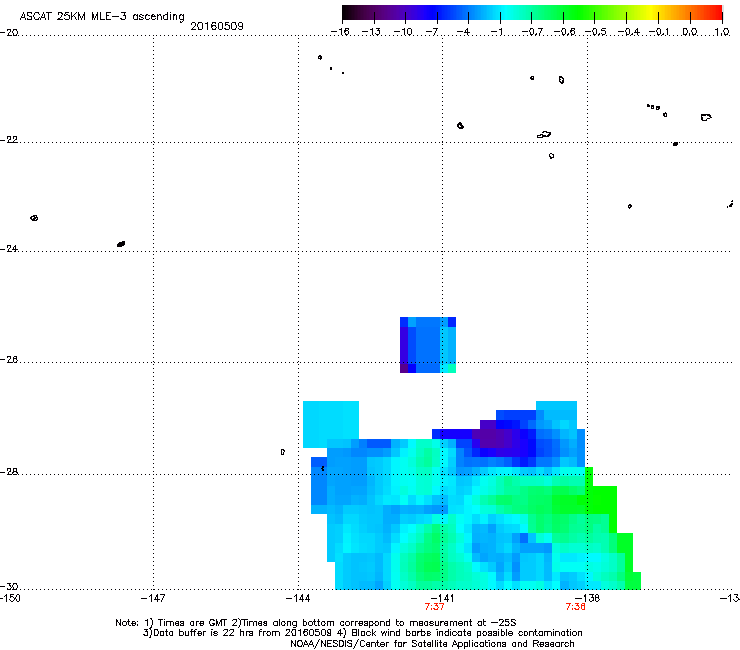
Task: Click the red end of the color scale
Action: [x=717, y=12]
